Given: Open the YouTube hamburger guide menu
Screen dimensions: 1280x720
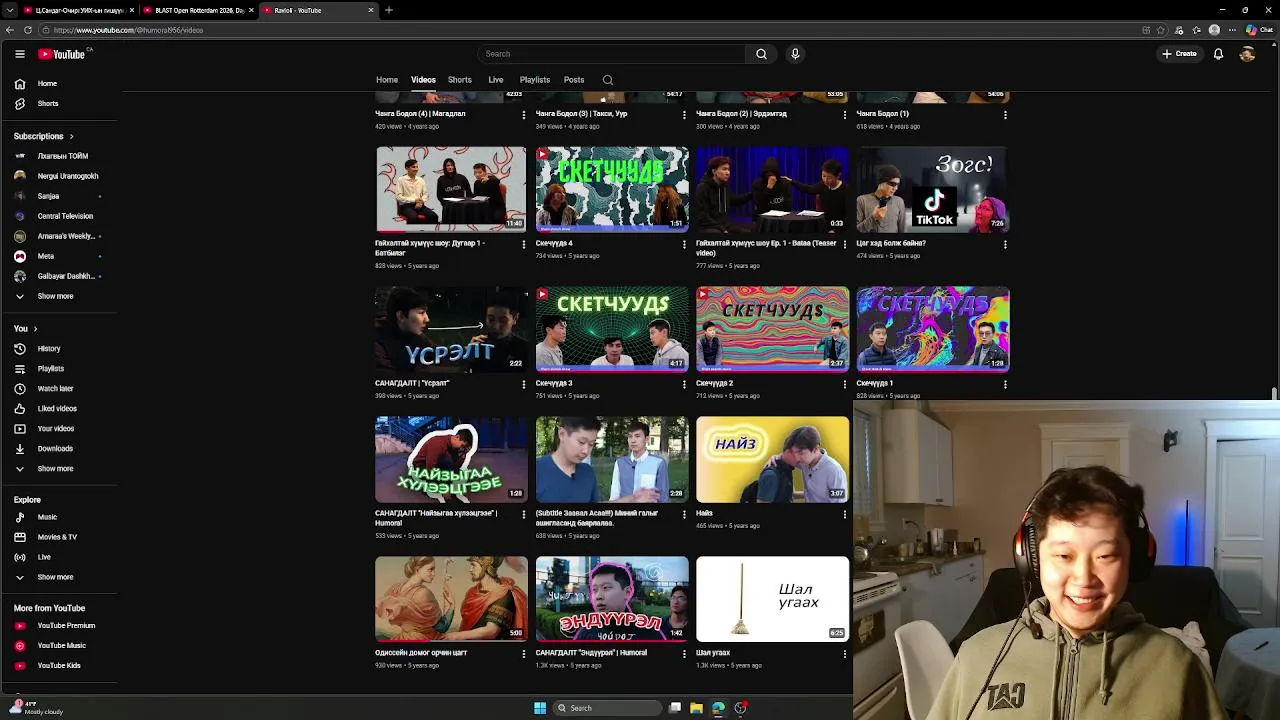Looking at the screenshot, I should coord(19,54).
